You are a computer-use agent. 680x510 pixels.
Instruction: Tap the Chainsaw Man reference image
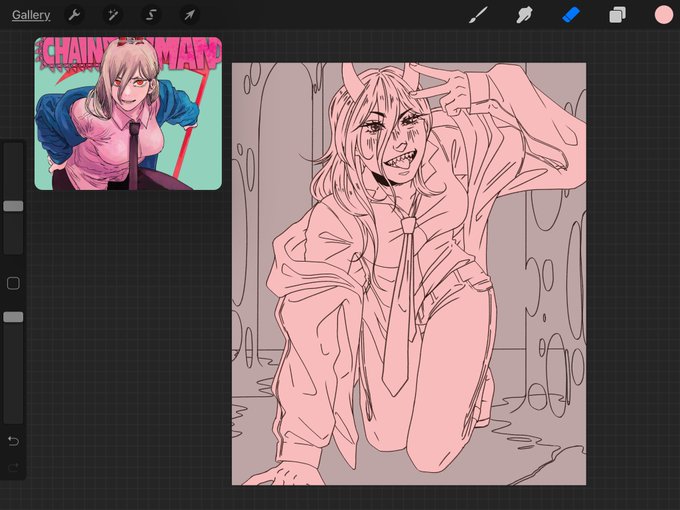(x=128, y=113)
